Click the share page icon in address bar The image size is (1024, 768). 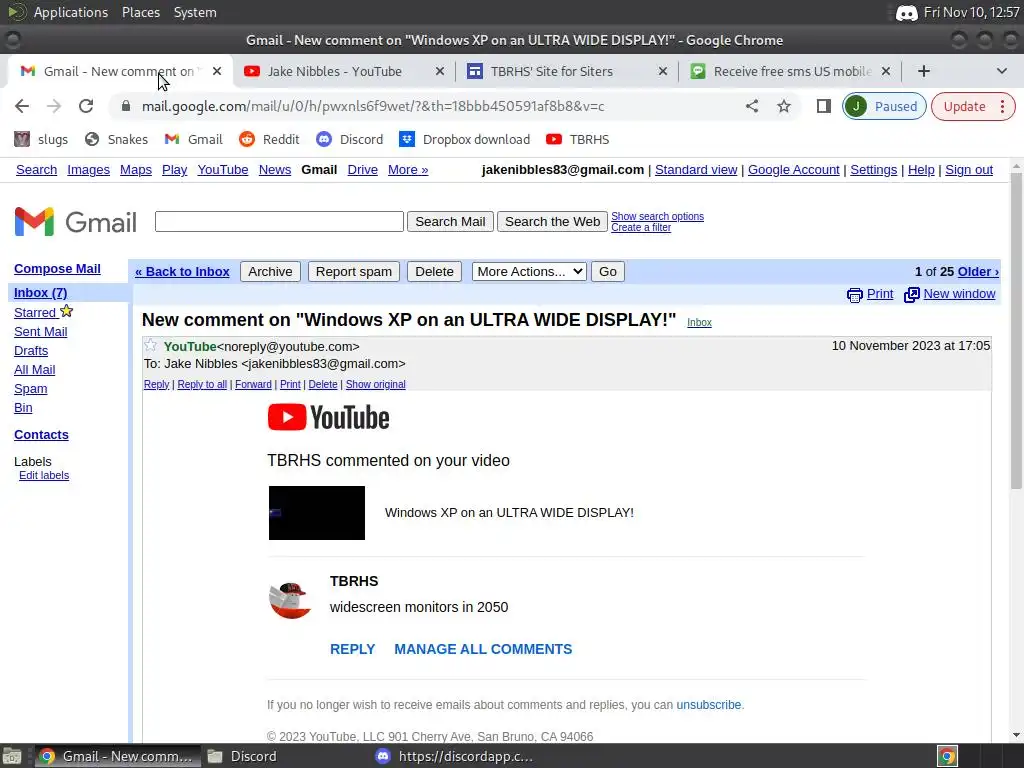(752, 106)
